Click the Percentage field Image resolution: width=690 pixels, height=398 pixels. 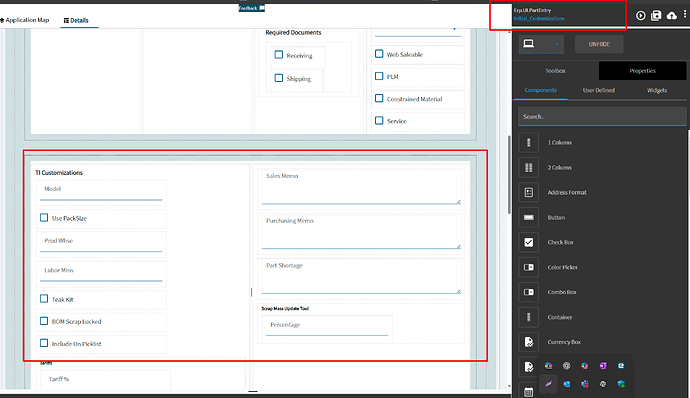click(x=327, y=329)
